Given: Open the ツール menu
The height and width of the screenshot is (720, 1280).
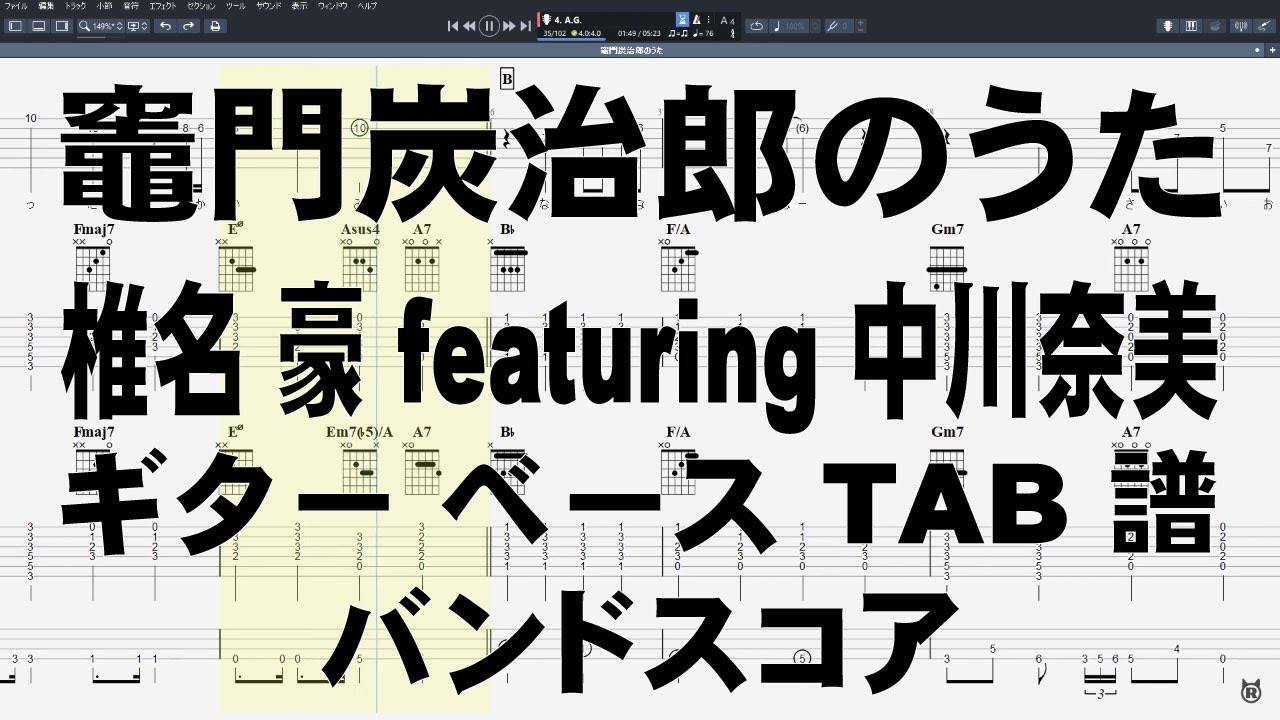Looking at the screenshot, I should [x=236, y=6].
